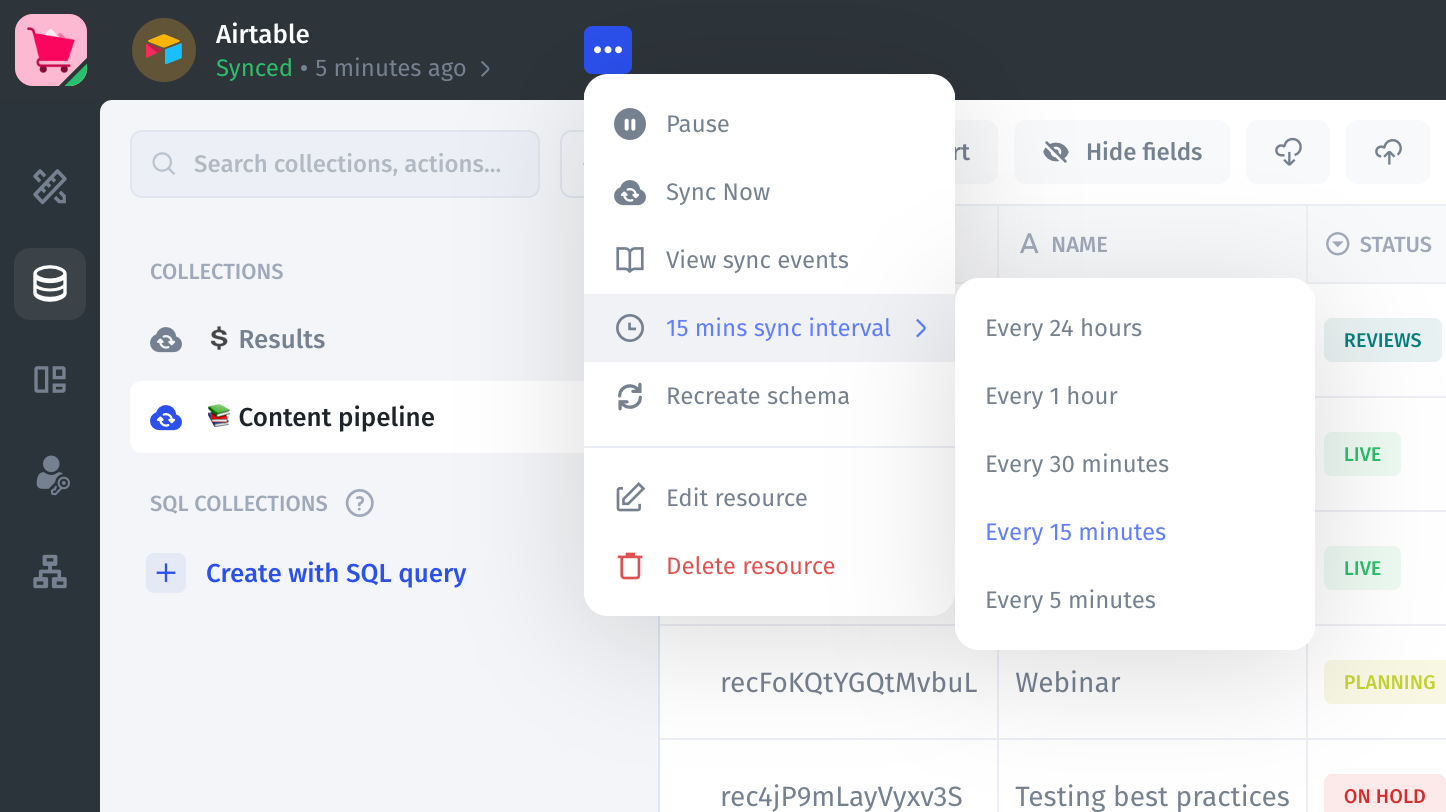Viewport: 1446px width, 812px height.
Task: Focus the Search collections input field
Action: 335,164
